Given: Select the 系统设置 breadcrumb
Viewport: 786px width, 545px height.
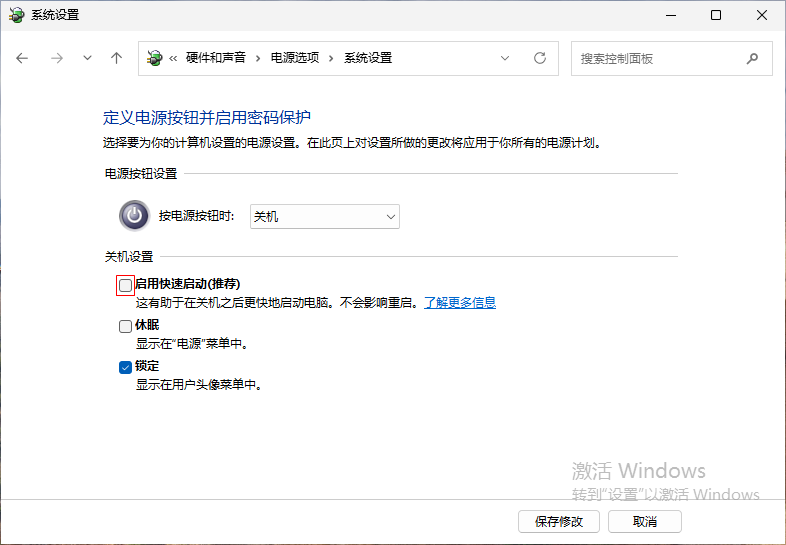Looking at the screenshot, I should point(368,58).
